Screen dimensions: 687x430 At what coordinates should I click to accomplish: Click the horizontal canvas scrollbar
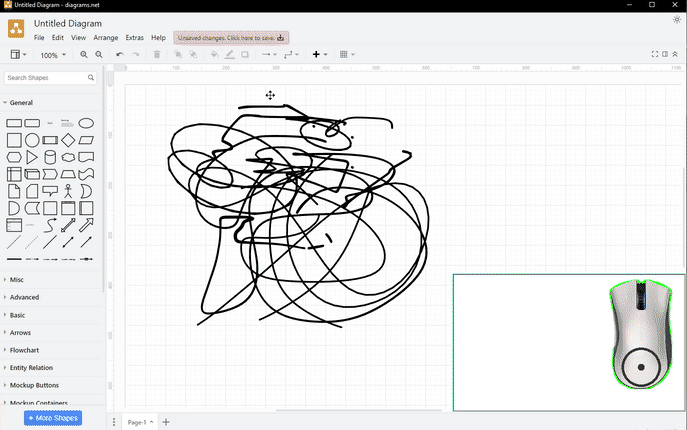(x=358, y=411)
